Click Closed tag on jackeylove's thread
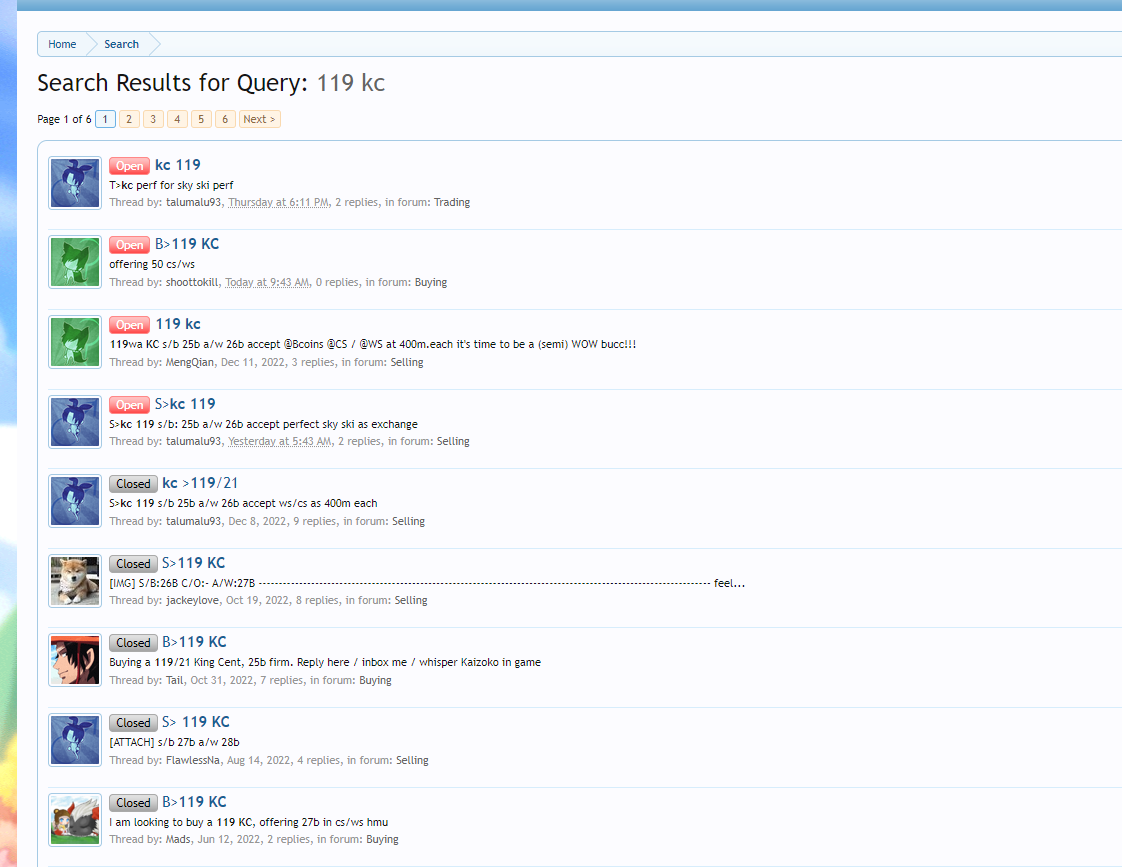The image size is (1122, 867). pos(133,564)
